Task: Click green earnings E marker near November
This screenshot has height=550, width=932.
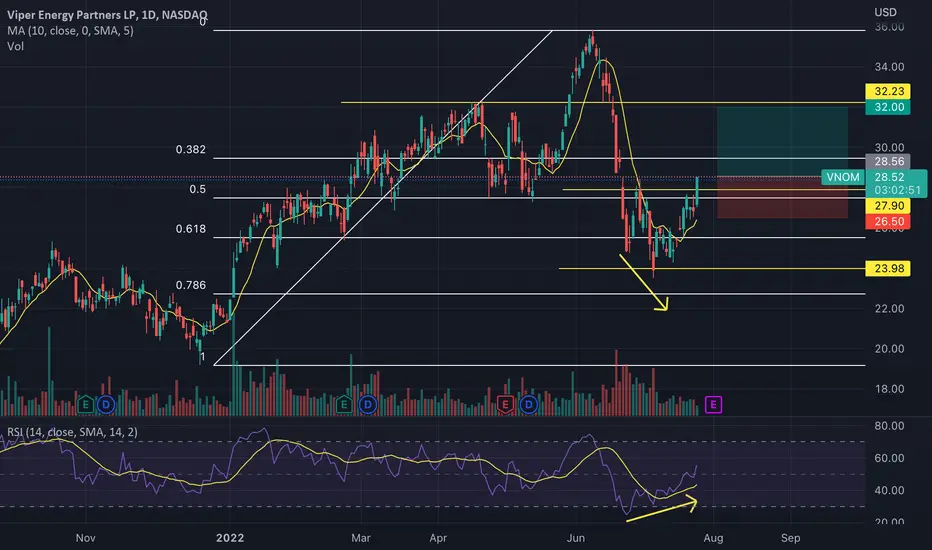Action: click(x=85, y=405)
